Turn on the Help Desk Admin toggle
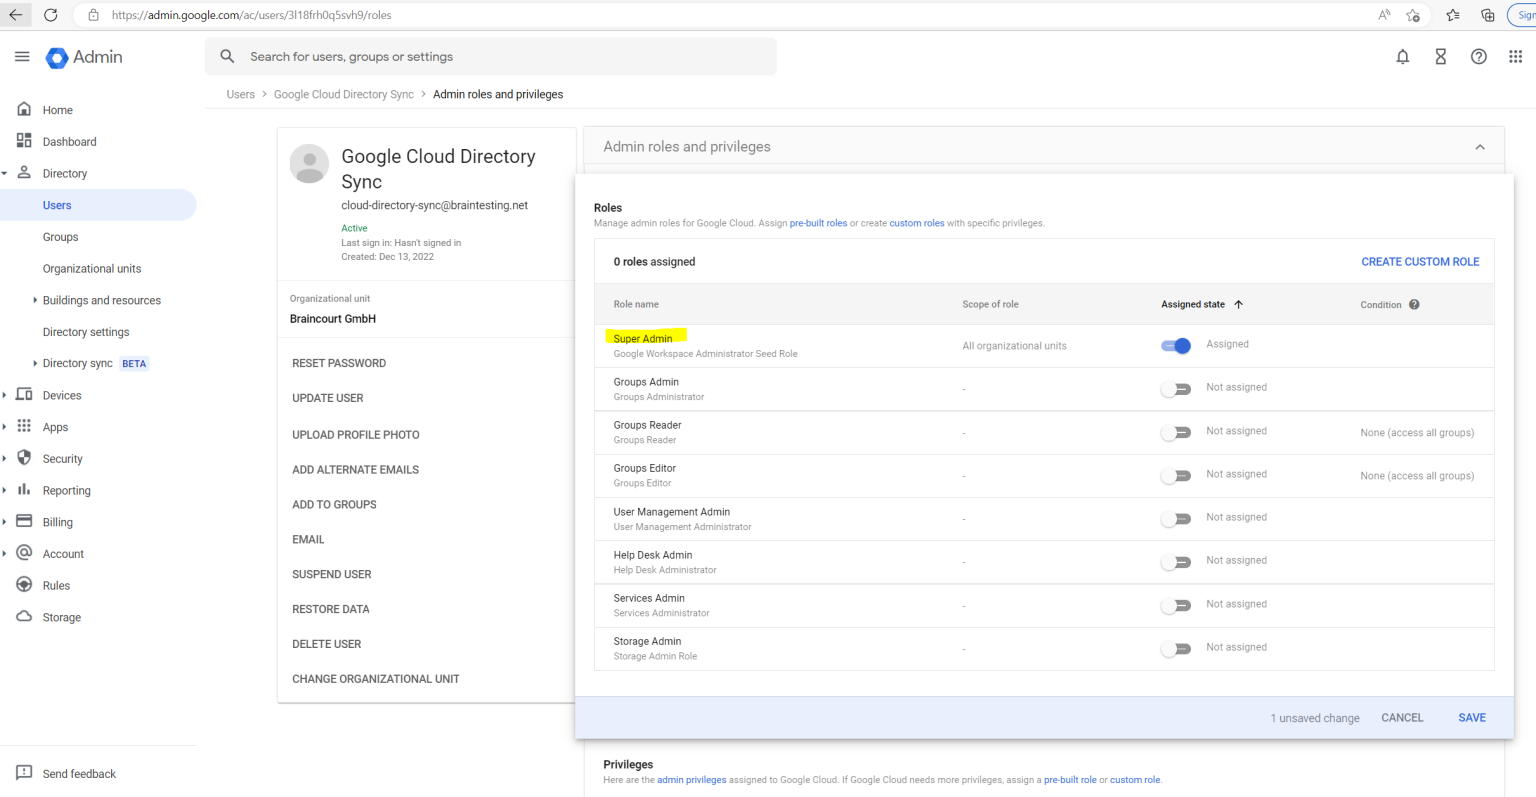This screenshot has height=797, width=1536. 1176,561
